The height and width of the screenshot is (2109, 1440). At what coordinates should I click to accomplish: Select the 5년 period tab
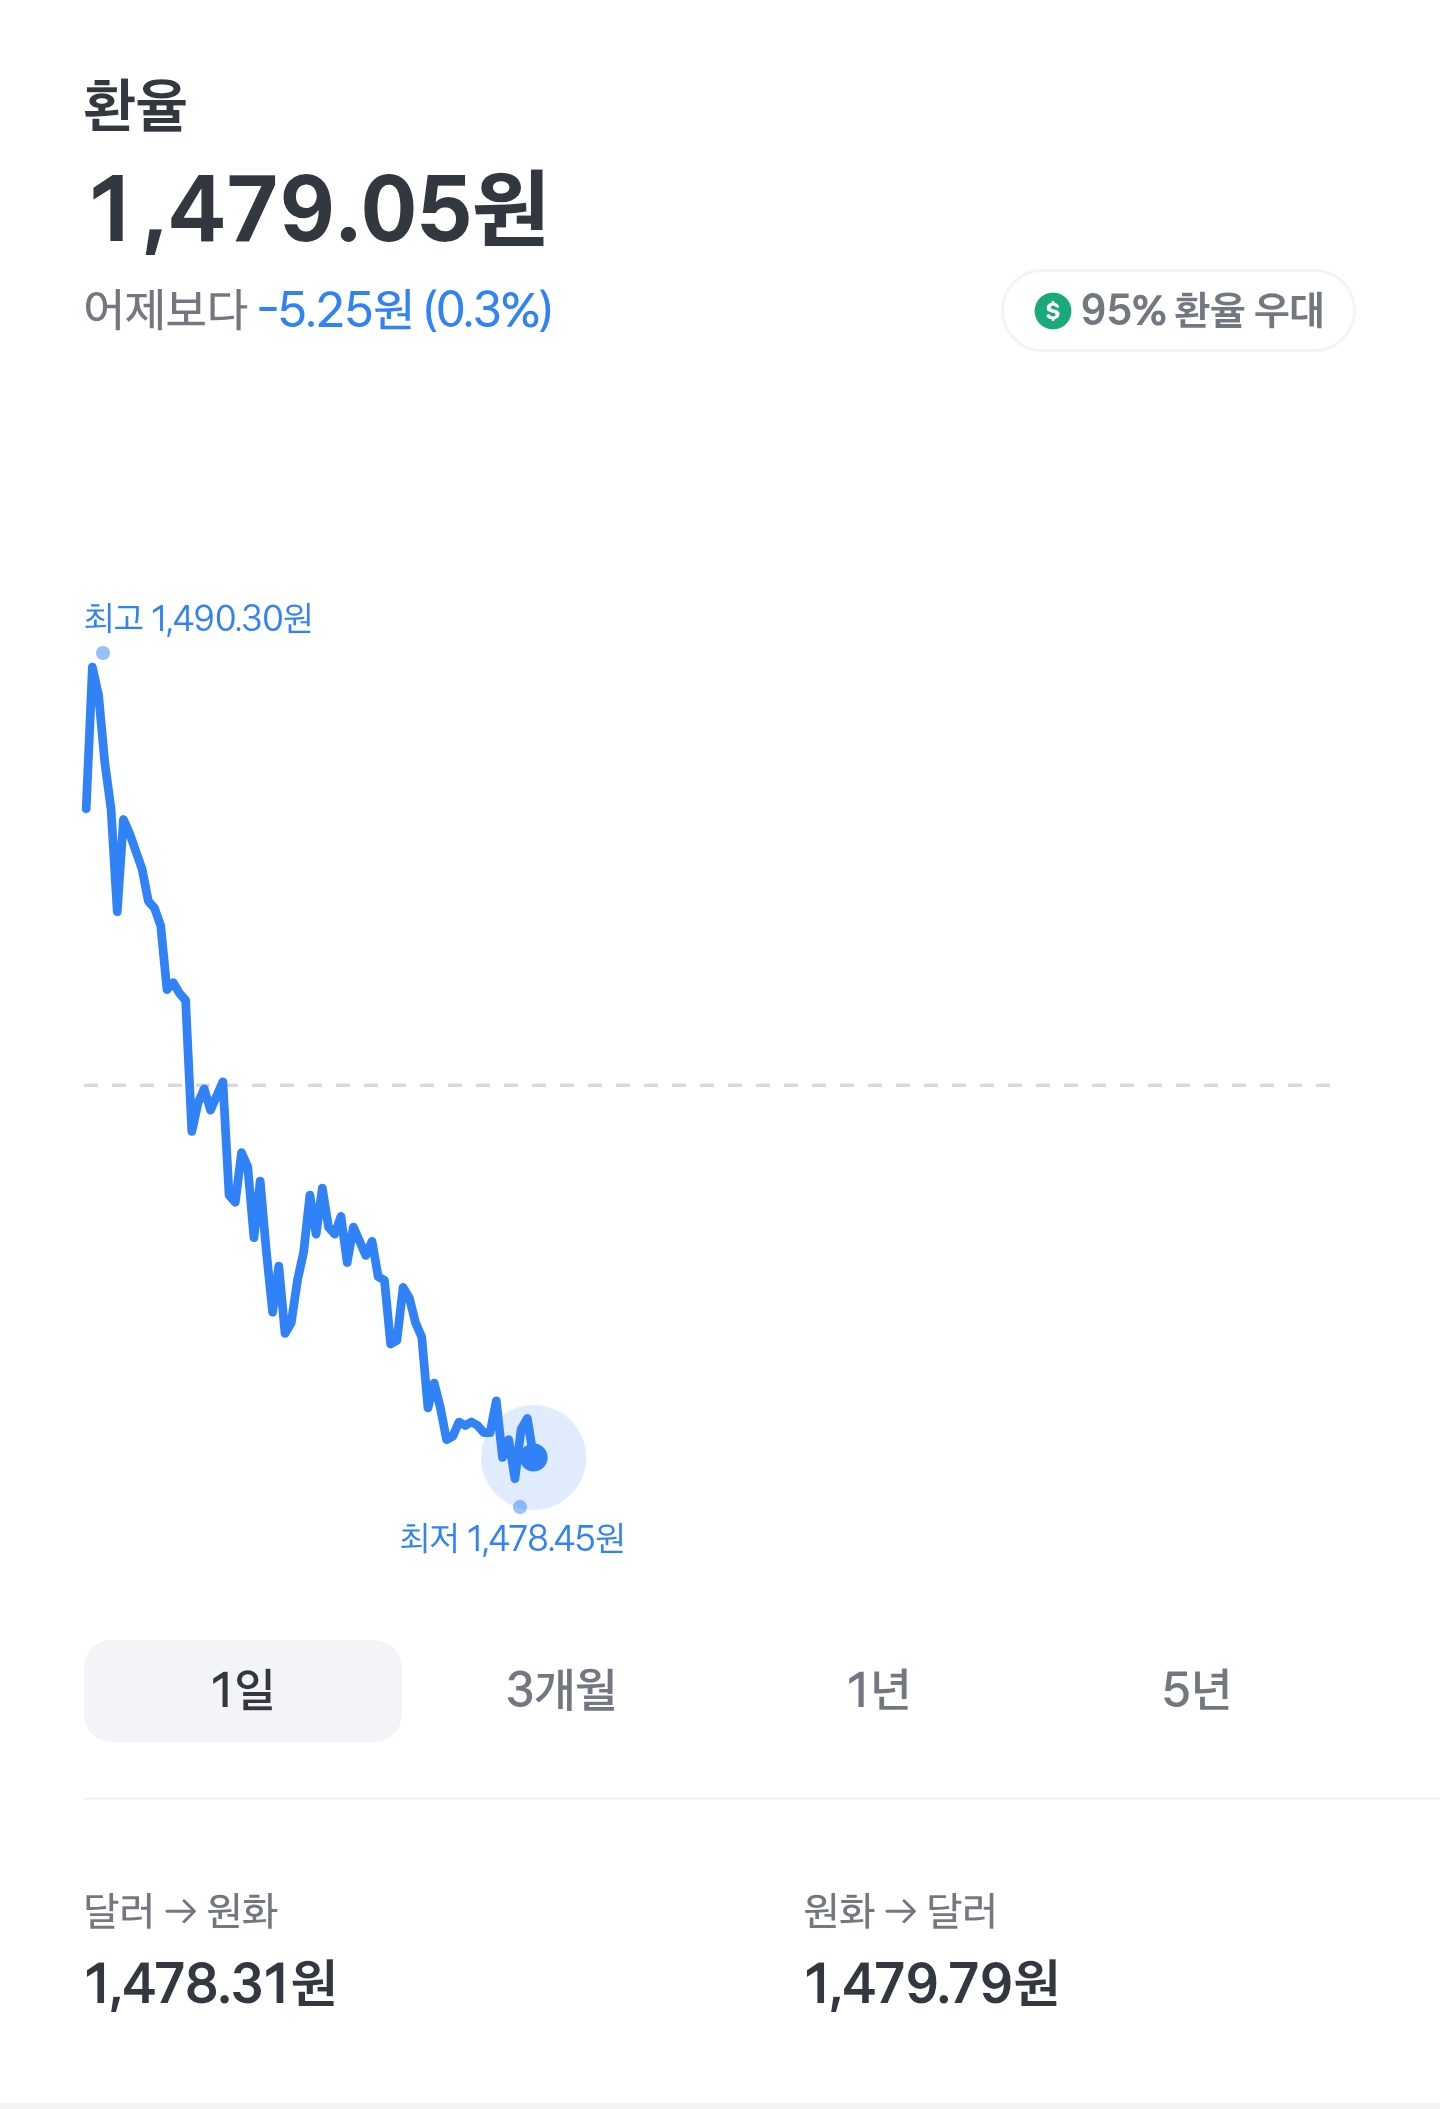1196,1690
